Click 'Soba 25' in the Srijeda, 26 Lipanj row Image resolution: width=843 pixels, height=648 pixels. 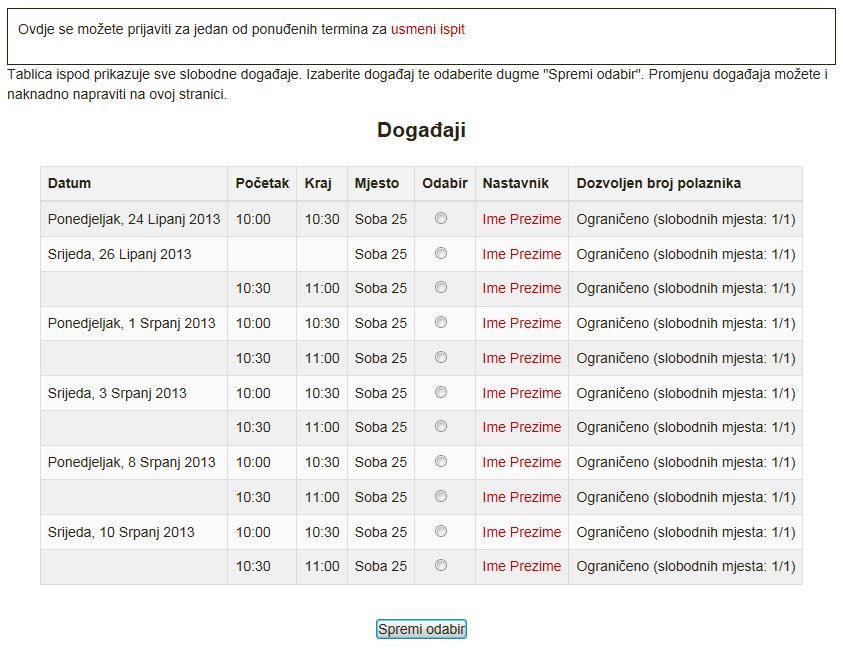click(381, 254)
